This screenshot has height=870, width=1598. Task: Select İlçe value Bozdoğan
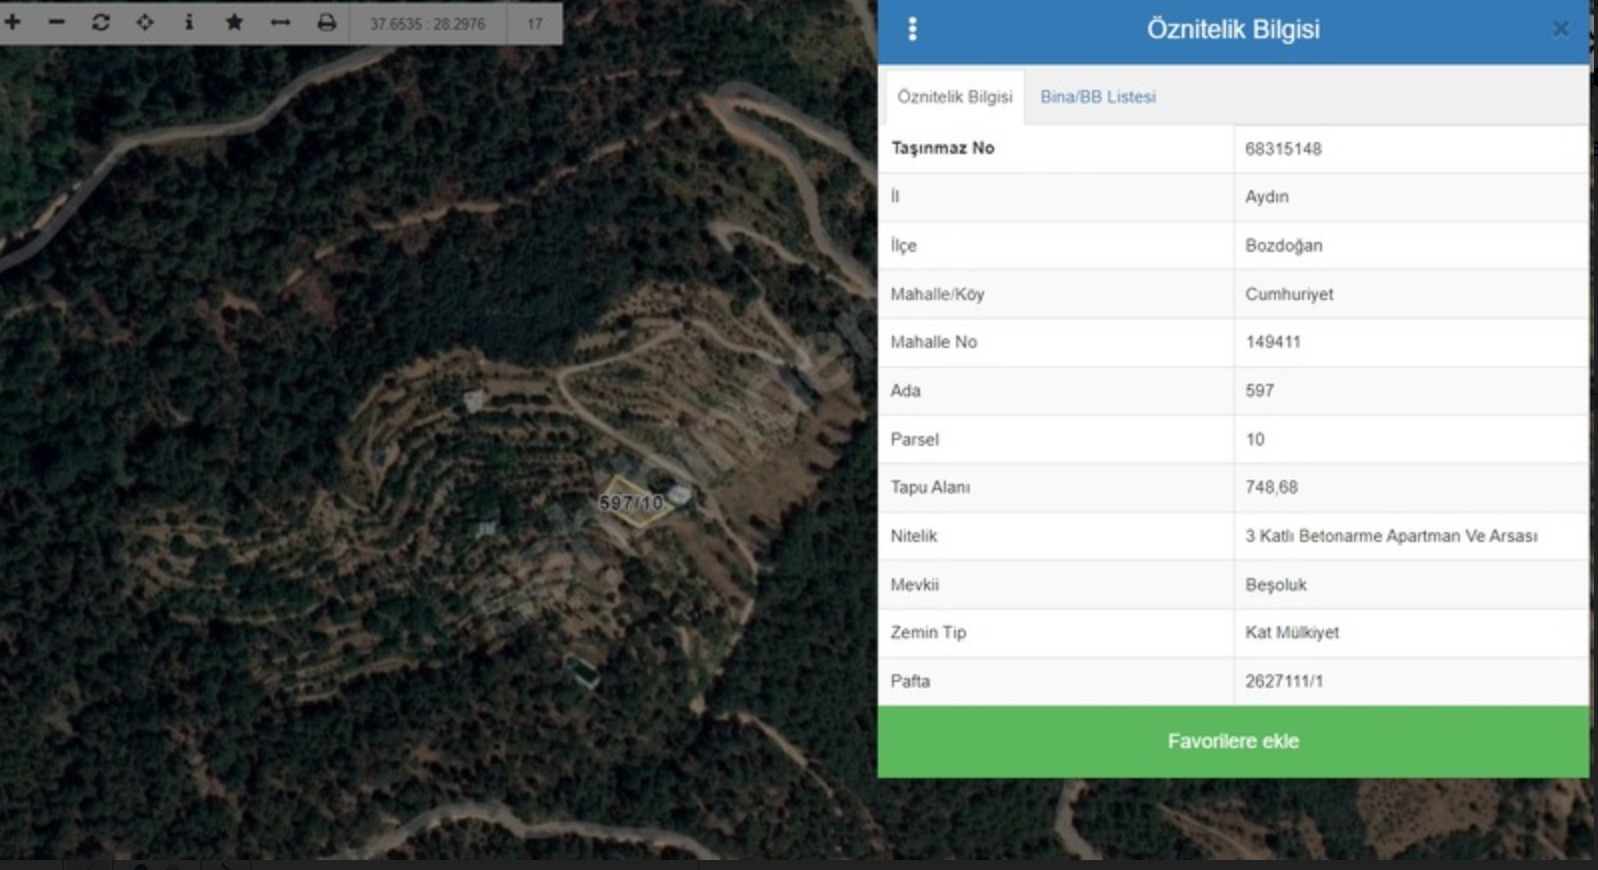pos(1284,246)
